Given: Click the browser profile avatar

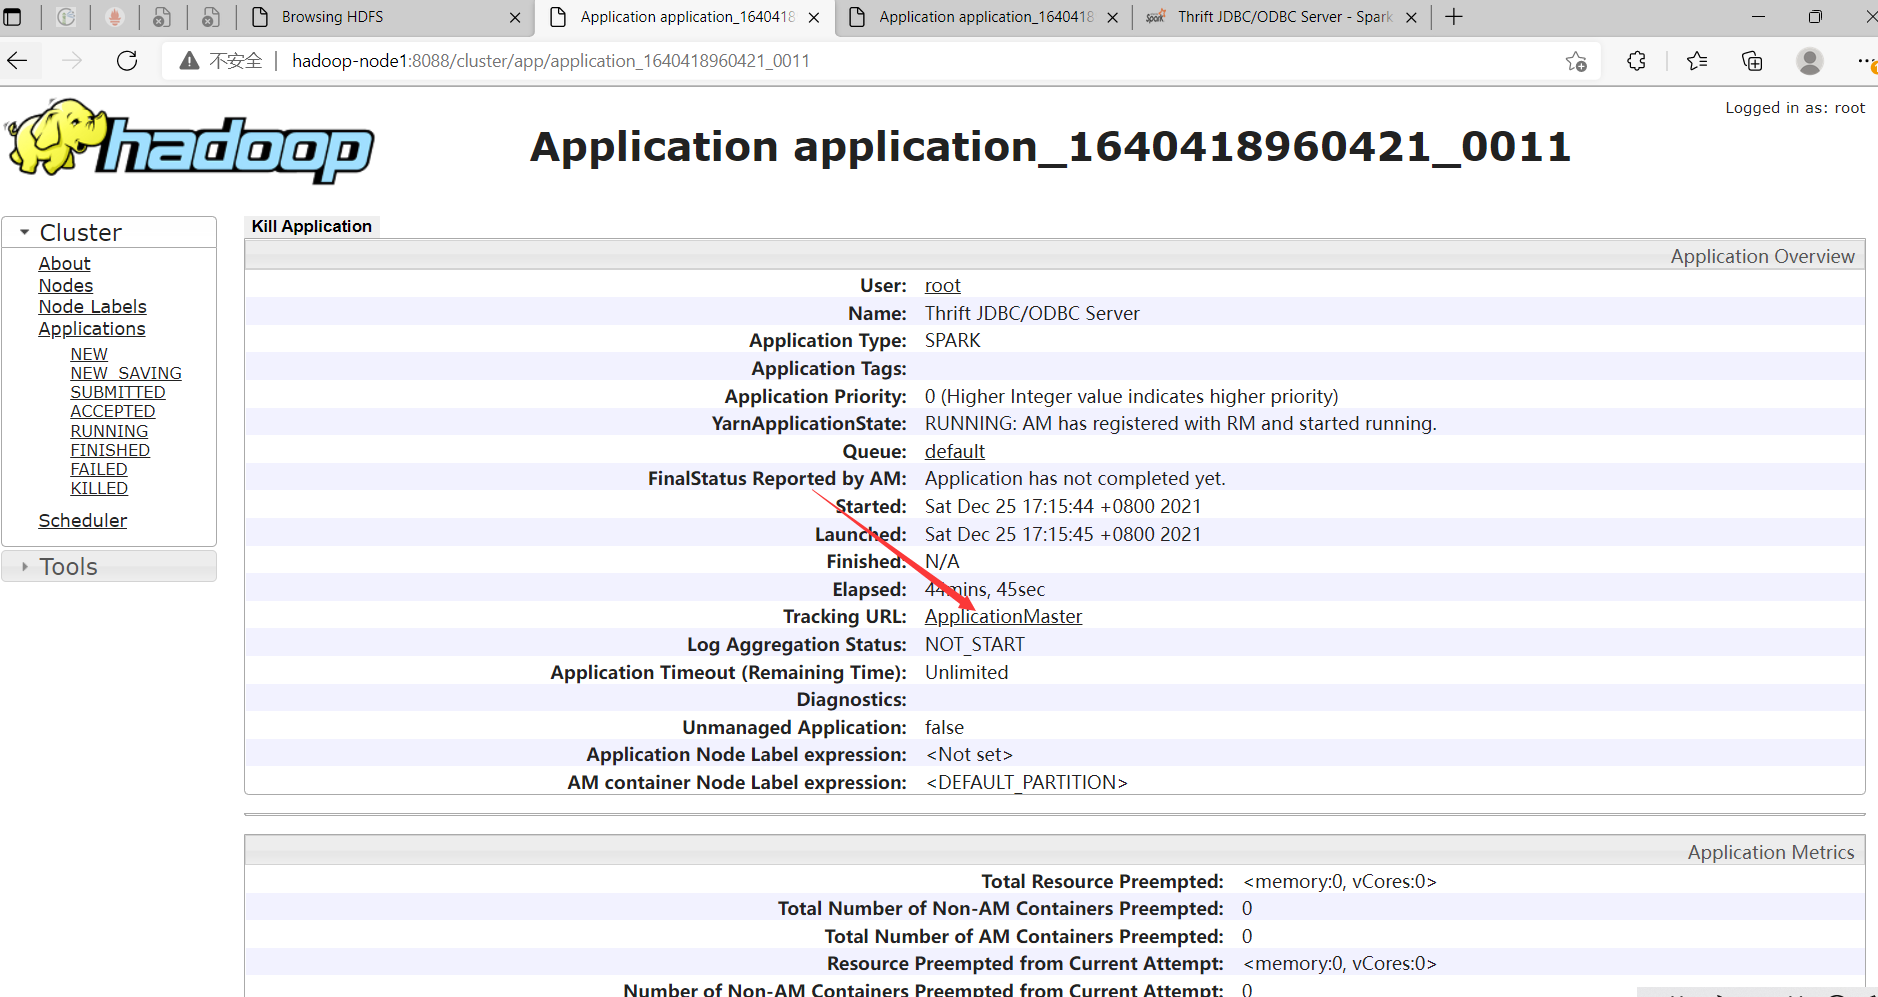Looking at the screenshot, I should coord(1810,61).
